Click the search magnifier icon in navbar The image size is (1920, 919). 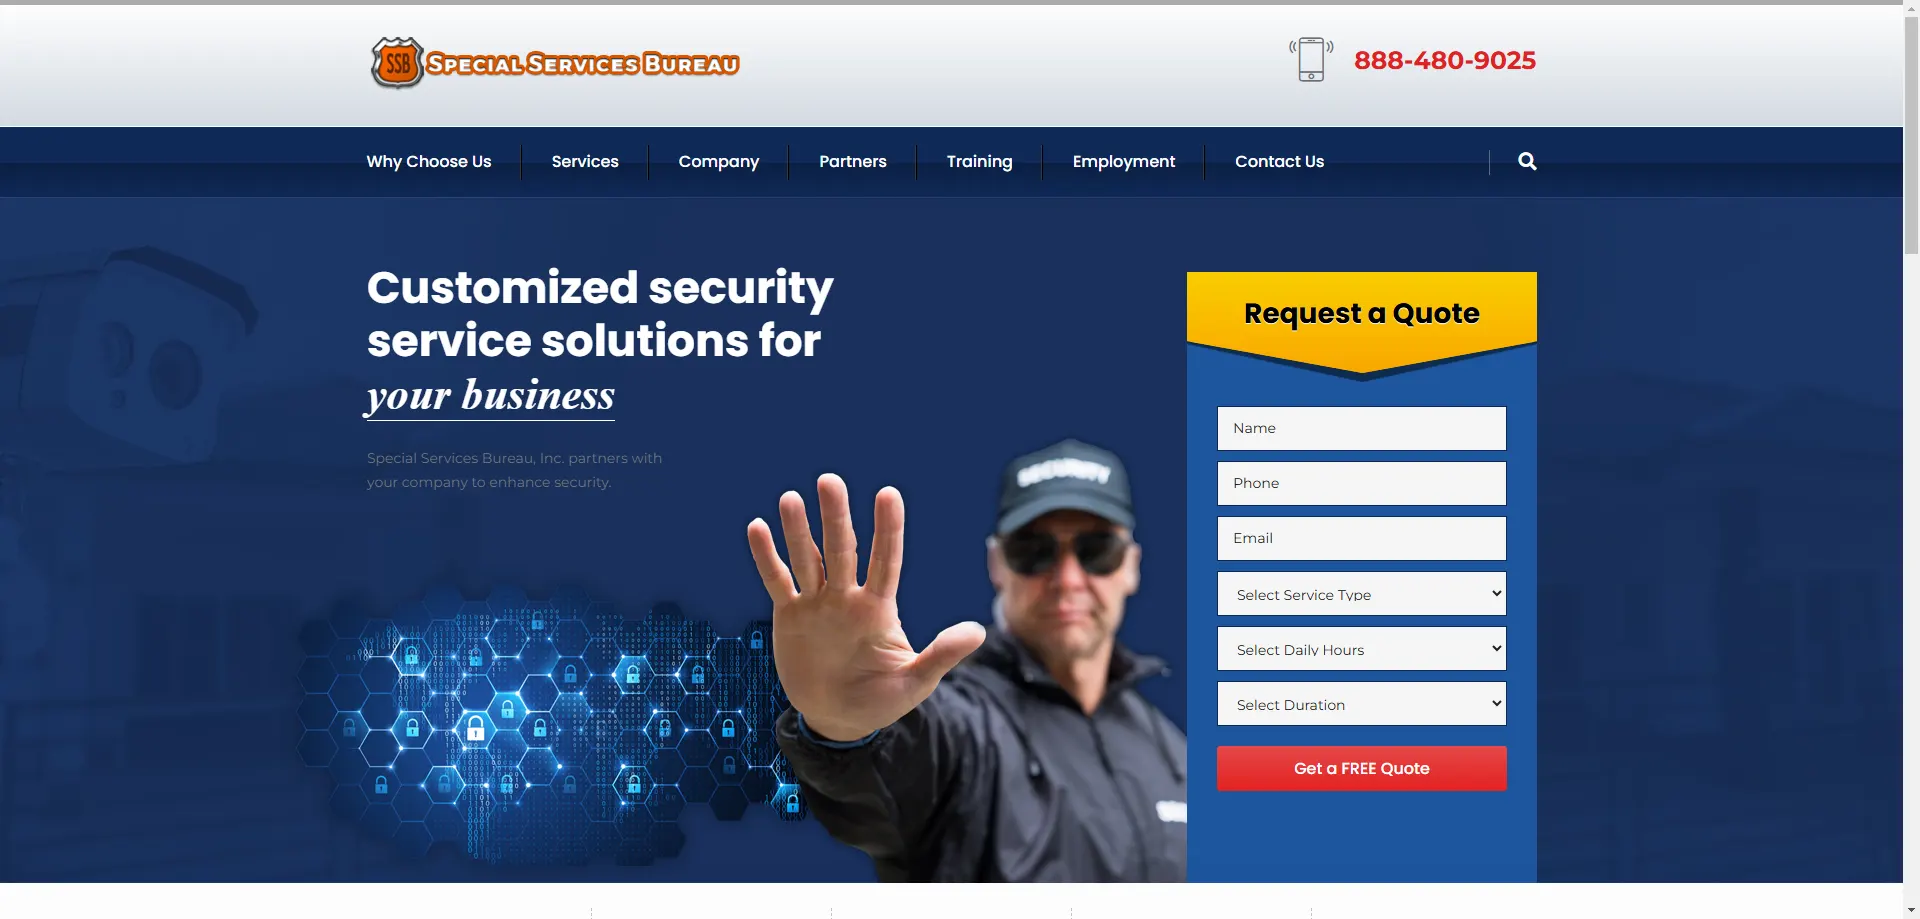1527,161
